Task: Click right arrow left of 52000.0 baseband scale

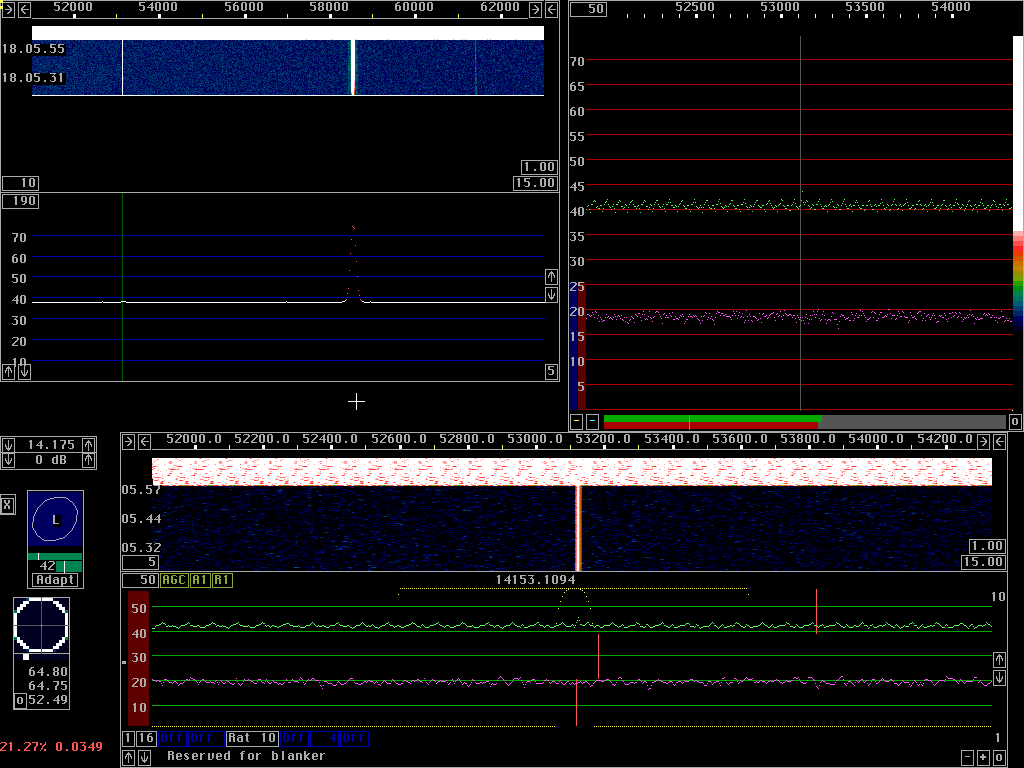Action: click(129, 441)
